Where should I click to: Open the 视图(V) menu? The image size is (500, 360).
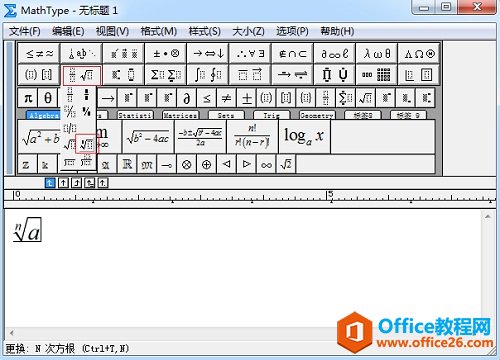coord(112,31)
